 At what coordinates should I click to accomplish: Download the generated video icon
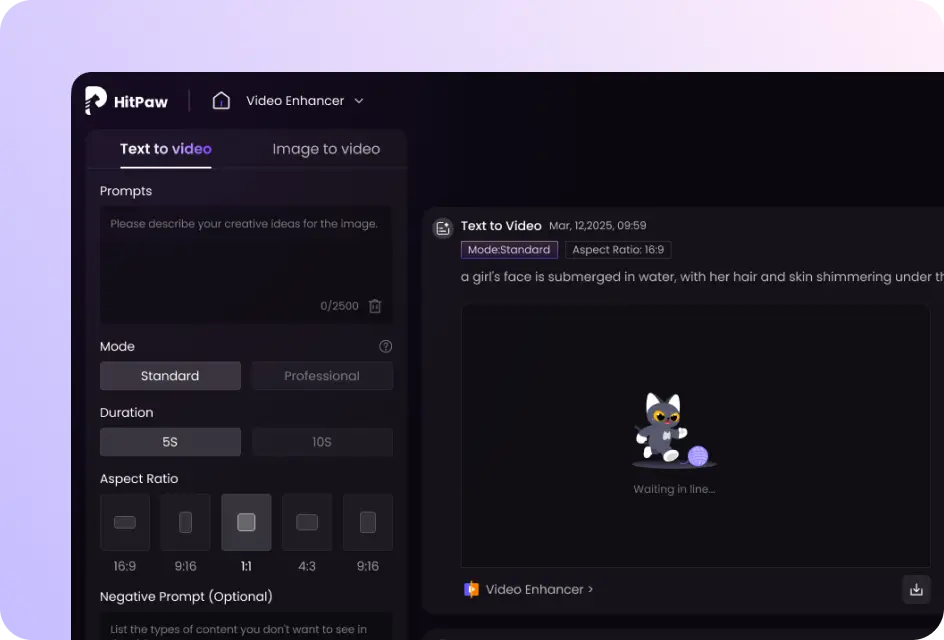[916, 589]
